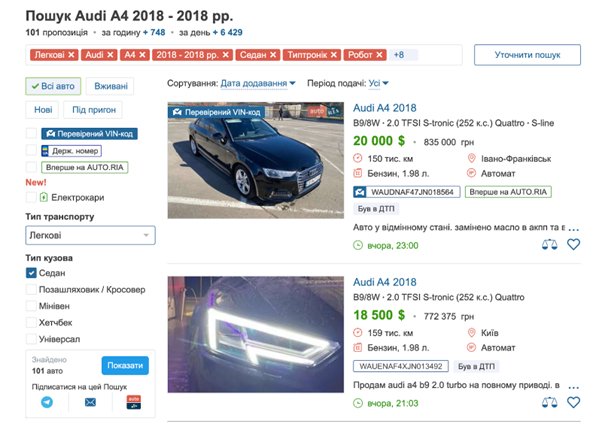The width and height of the screenshot is (602, 427).
Task: Click Був в ДТП tag on Київ listing
Action: click(476, 366)
